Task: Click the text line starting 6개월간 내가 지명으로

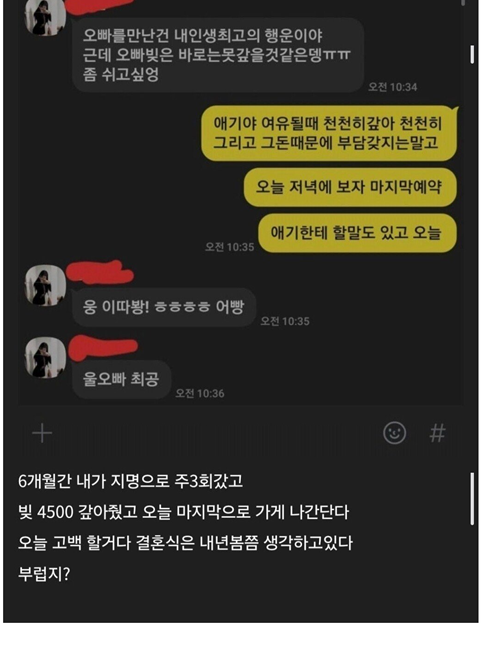Action: pos(130,482)
